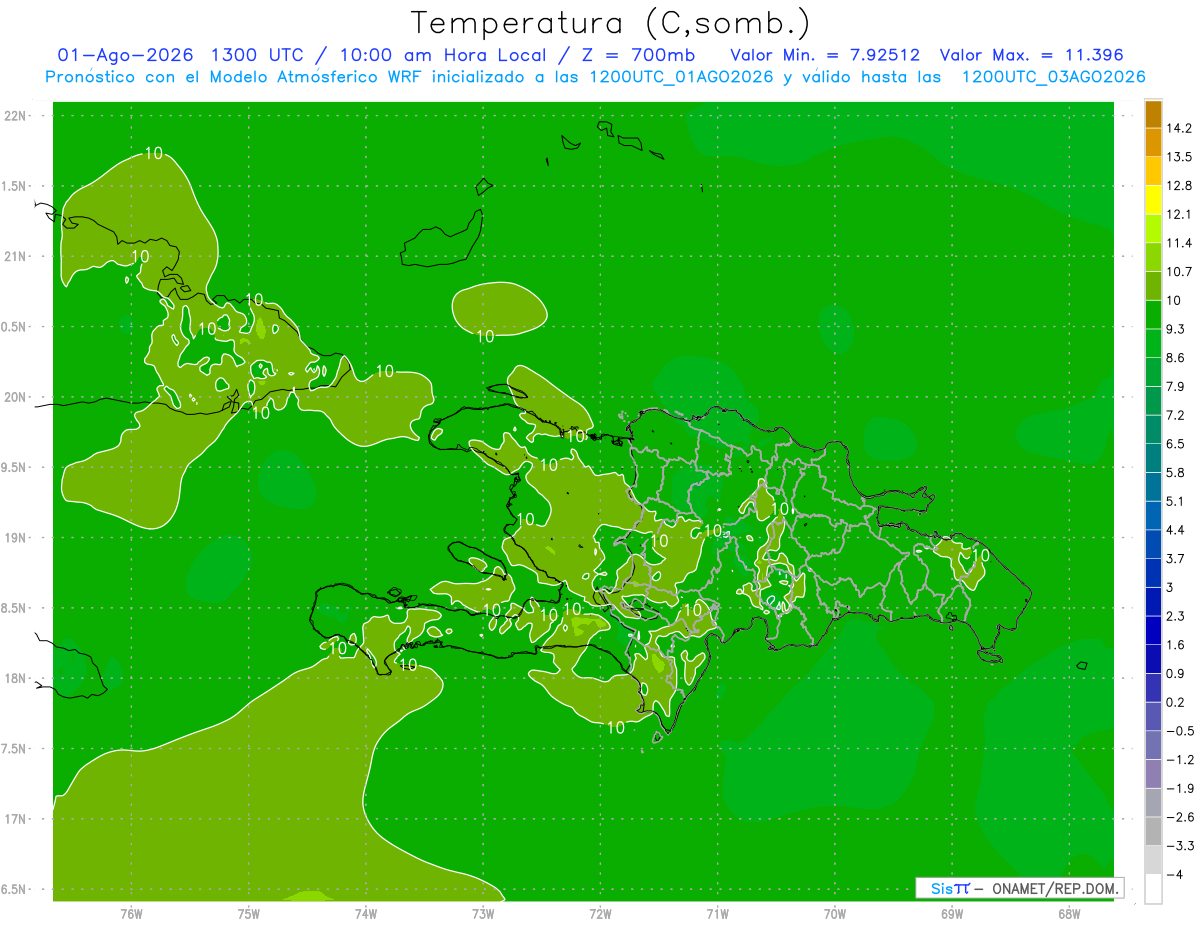
Task: Click "Valor Max. = 11.396" text
Action: pos(1031,55)
